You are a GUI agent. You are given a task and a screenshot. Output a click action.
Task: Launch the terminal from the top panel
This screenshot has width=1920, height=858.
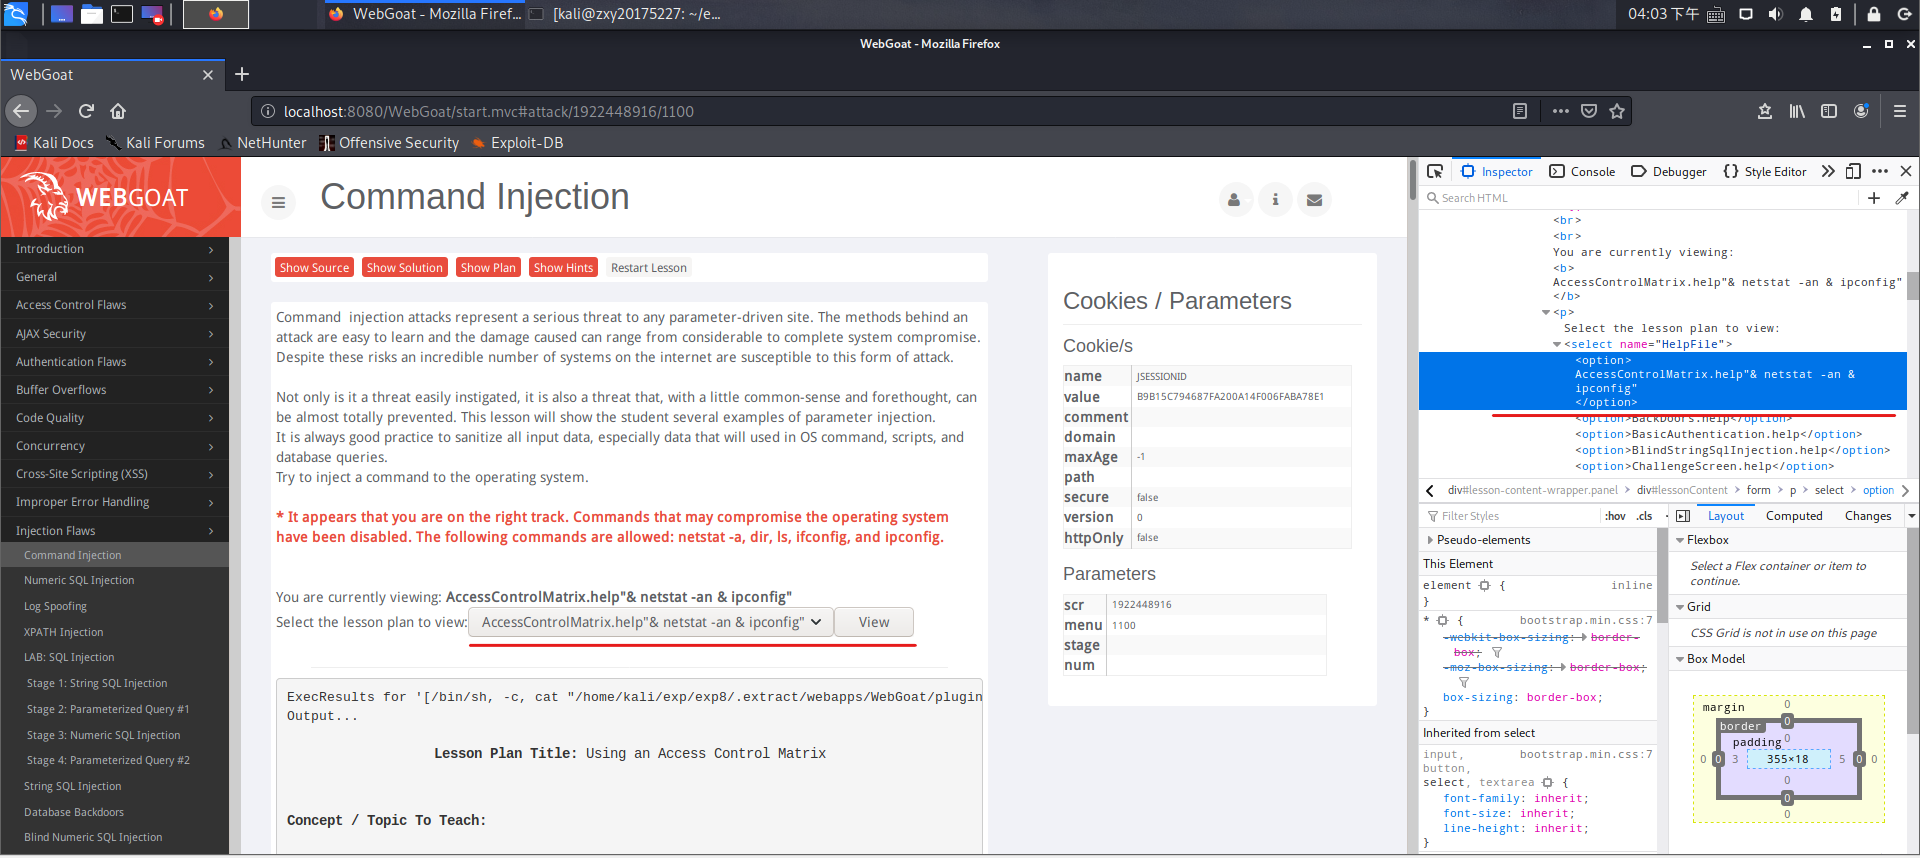pyautogui.click(x=122, y=14)
